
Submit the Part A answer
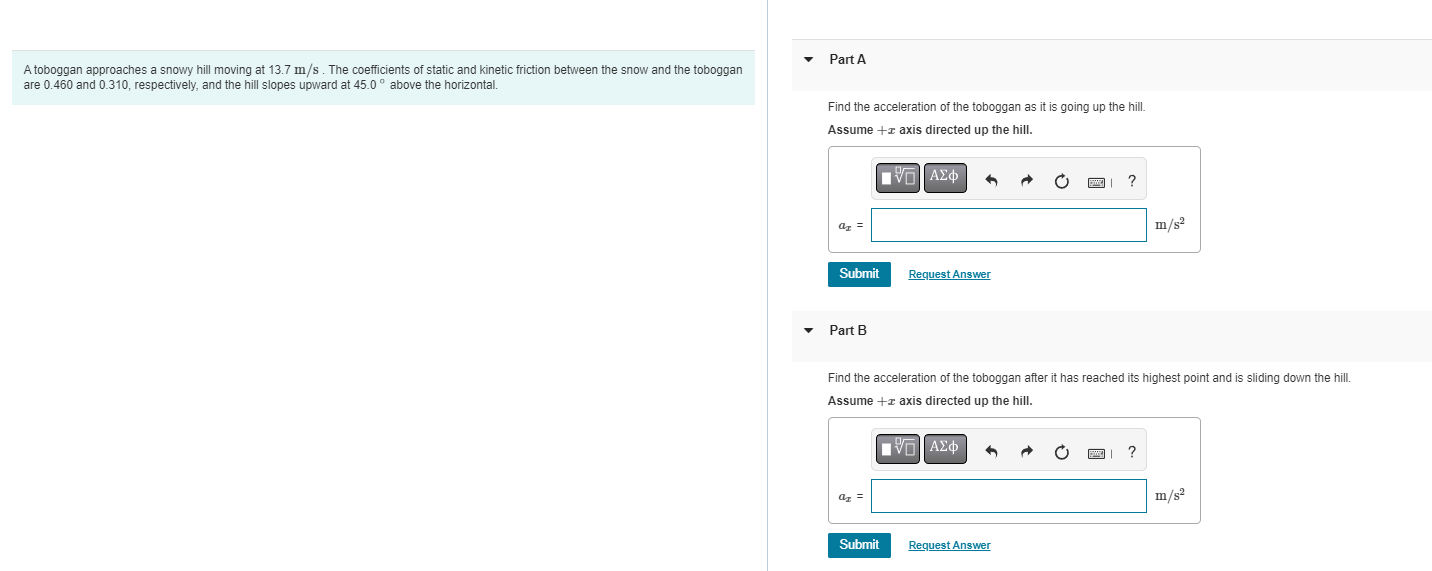pyautogui.click(x=859, y=274)
